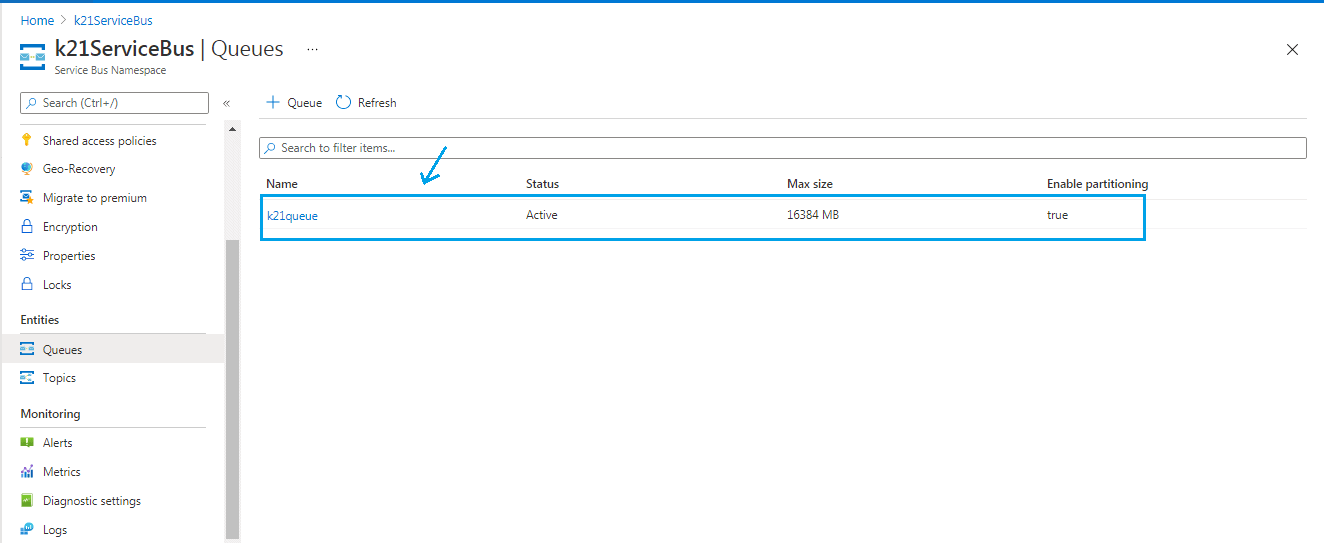Go to Home breadcrumb link
The image size is (1324, 543).
point(37,20)
